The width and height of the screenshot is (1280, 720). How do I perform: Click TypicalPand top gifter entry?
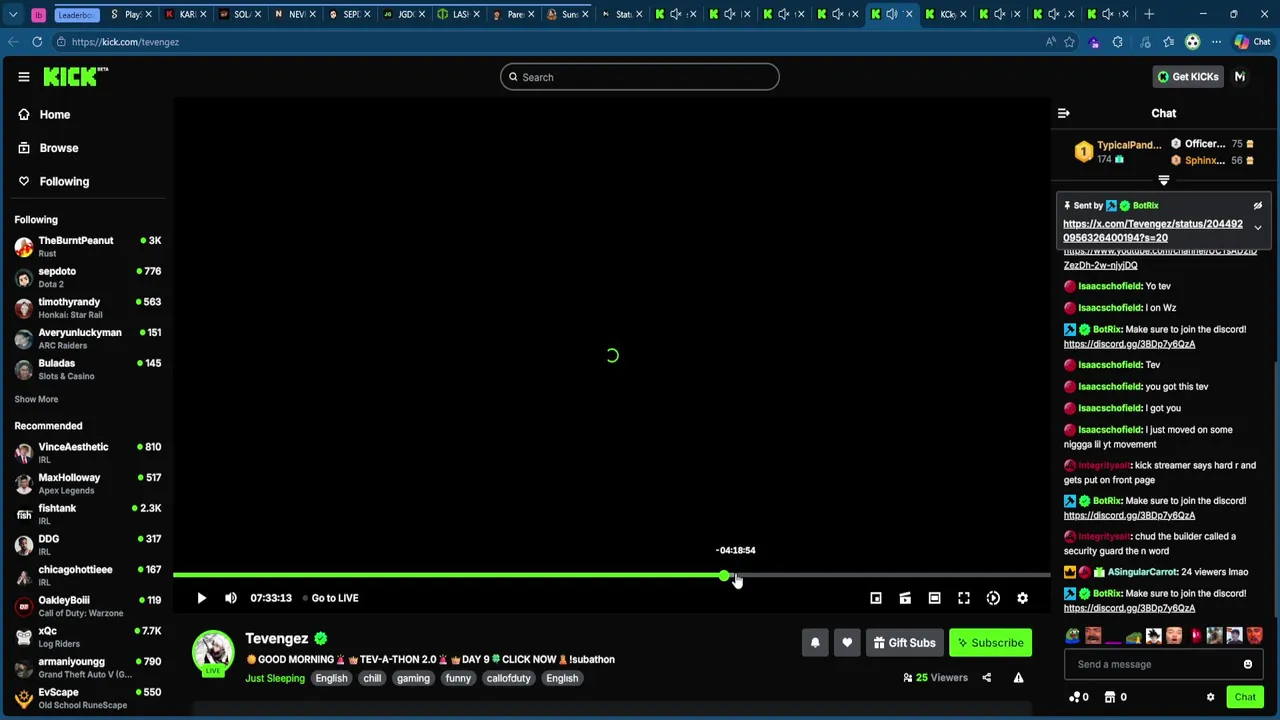pyautogui.click(x=1118, y=152)
